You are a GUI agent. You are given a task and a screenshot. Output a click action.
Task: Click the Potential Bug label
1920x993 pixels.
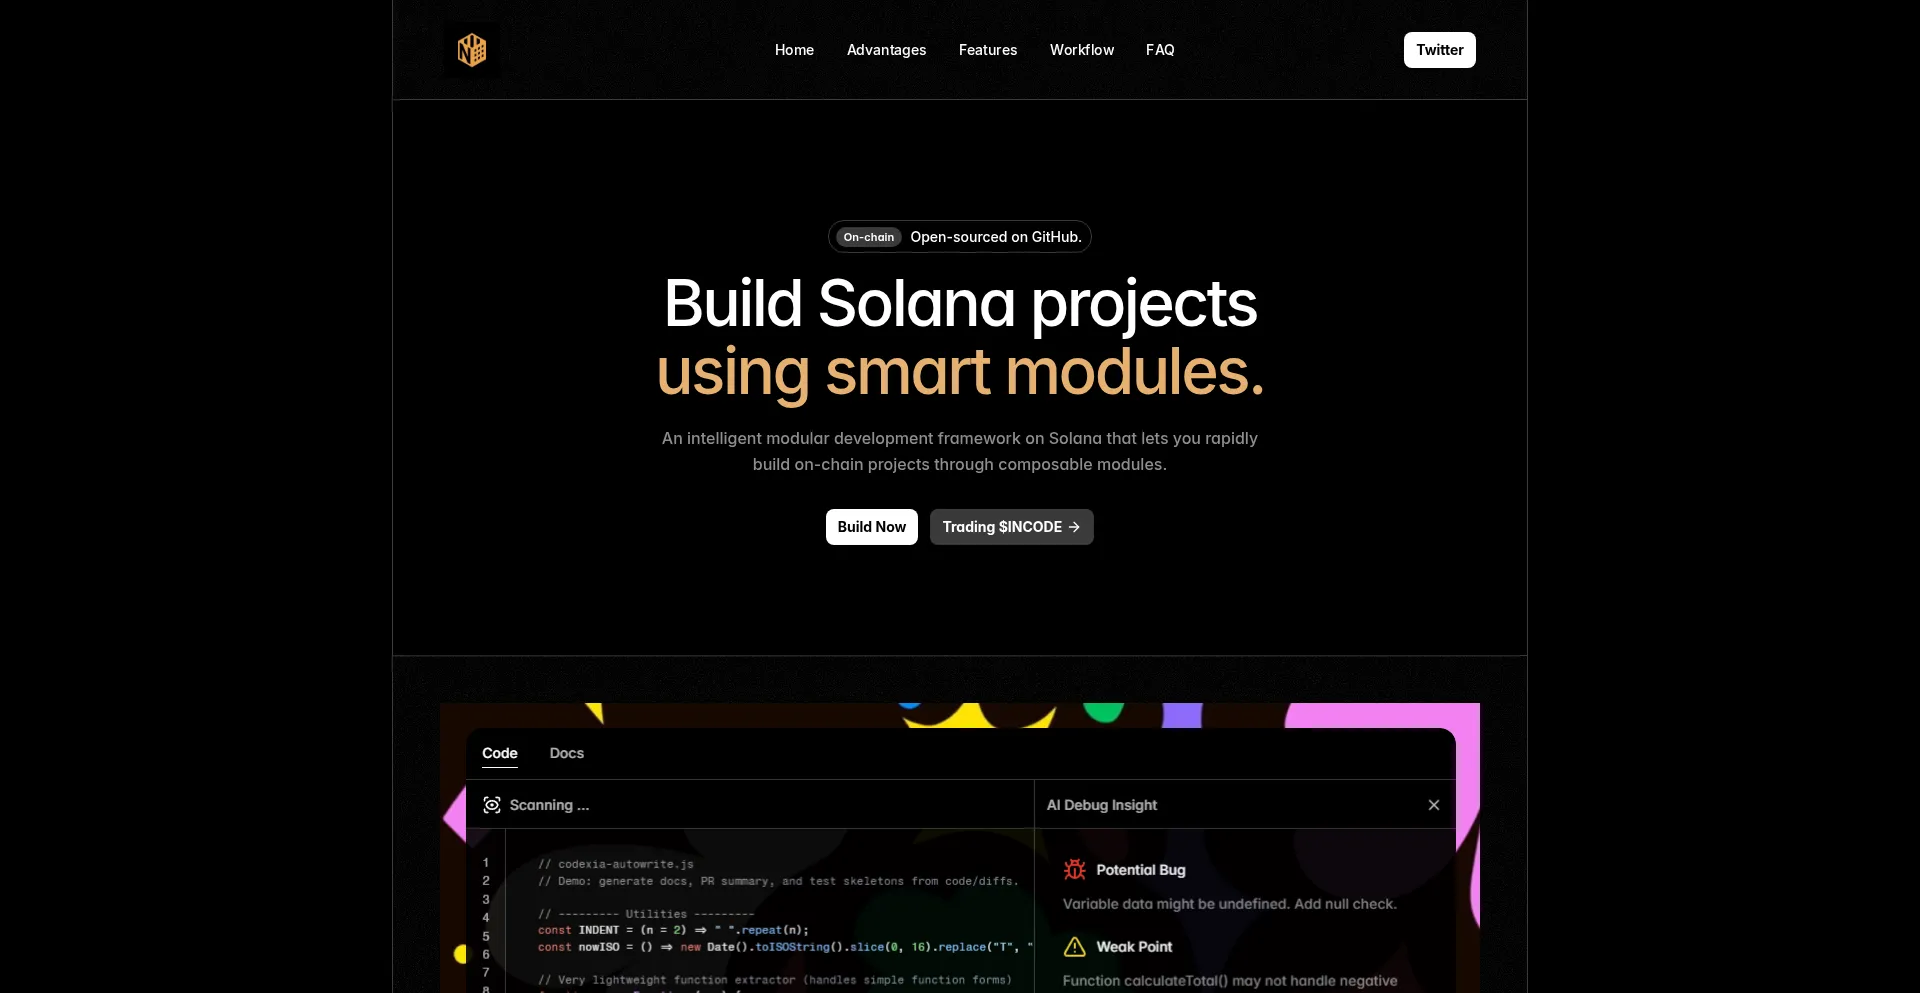tap(1141, 870)
